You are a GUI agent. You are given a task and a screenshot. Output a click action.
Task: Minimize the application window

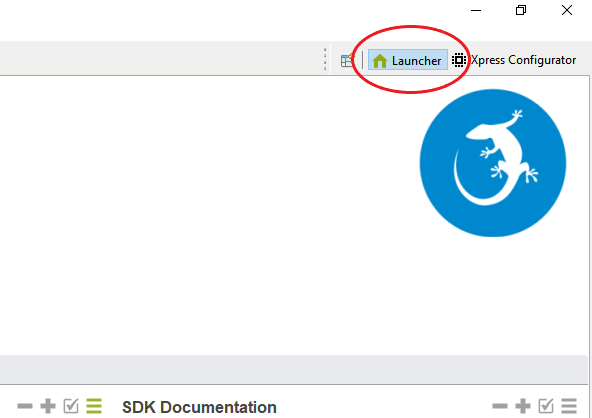tap(476, 11)
